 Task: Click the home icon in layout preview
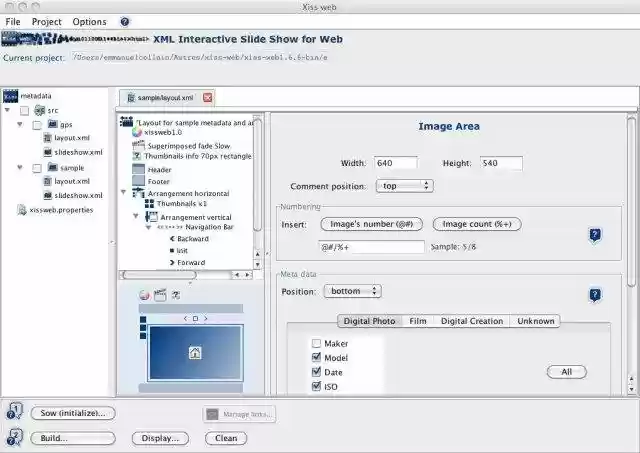[x=195, y=353]
